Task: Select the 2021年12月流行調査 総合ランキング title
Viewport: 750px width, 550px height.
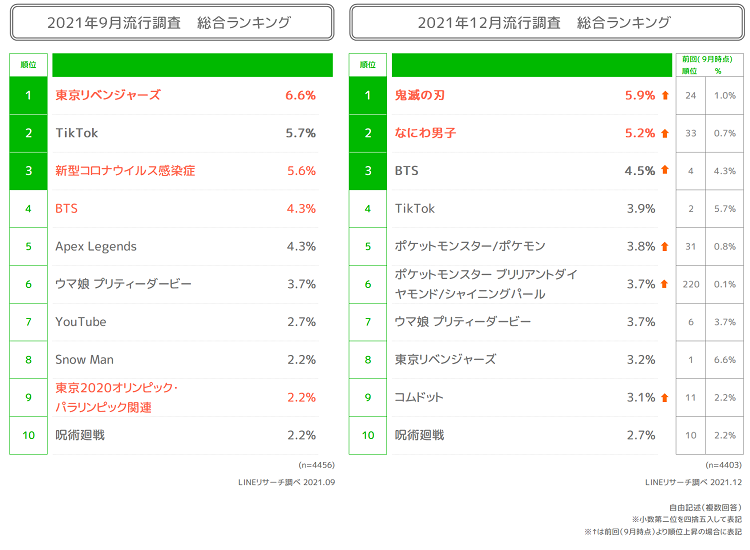Action: tap(544, 22)
